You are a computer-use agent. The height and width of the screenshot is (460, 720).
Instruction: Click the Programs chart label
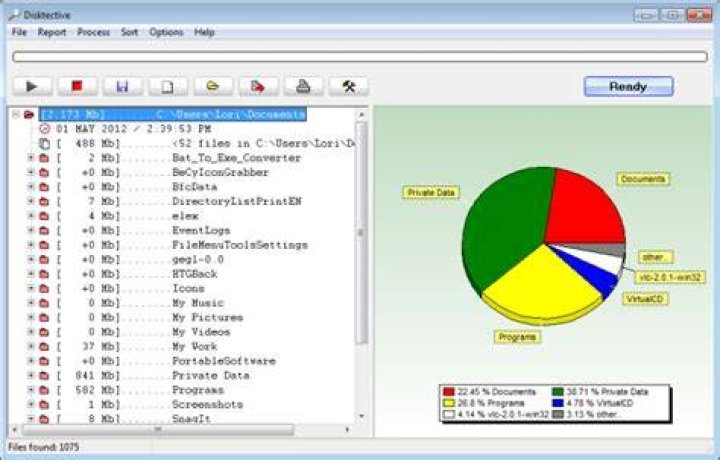click(518, 337)
